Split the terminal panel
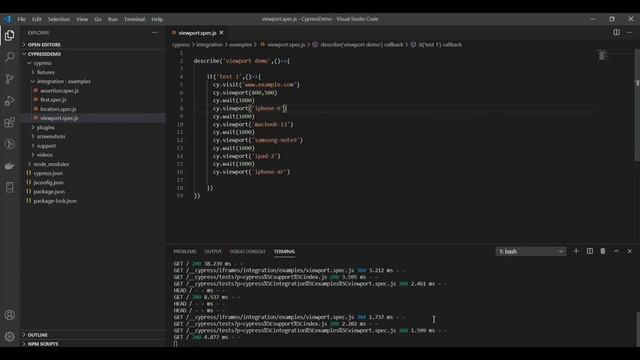The image size is (640, 360). (590, 251)
